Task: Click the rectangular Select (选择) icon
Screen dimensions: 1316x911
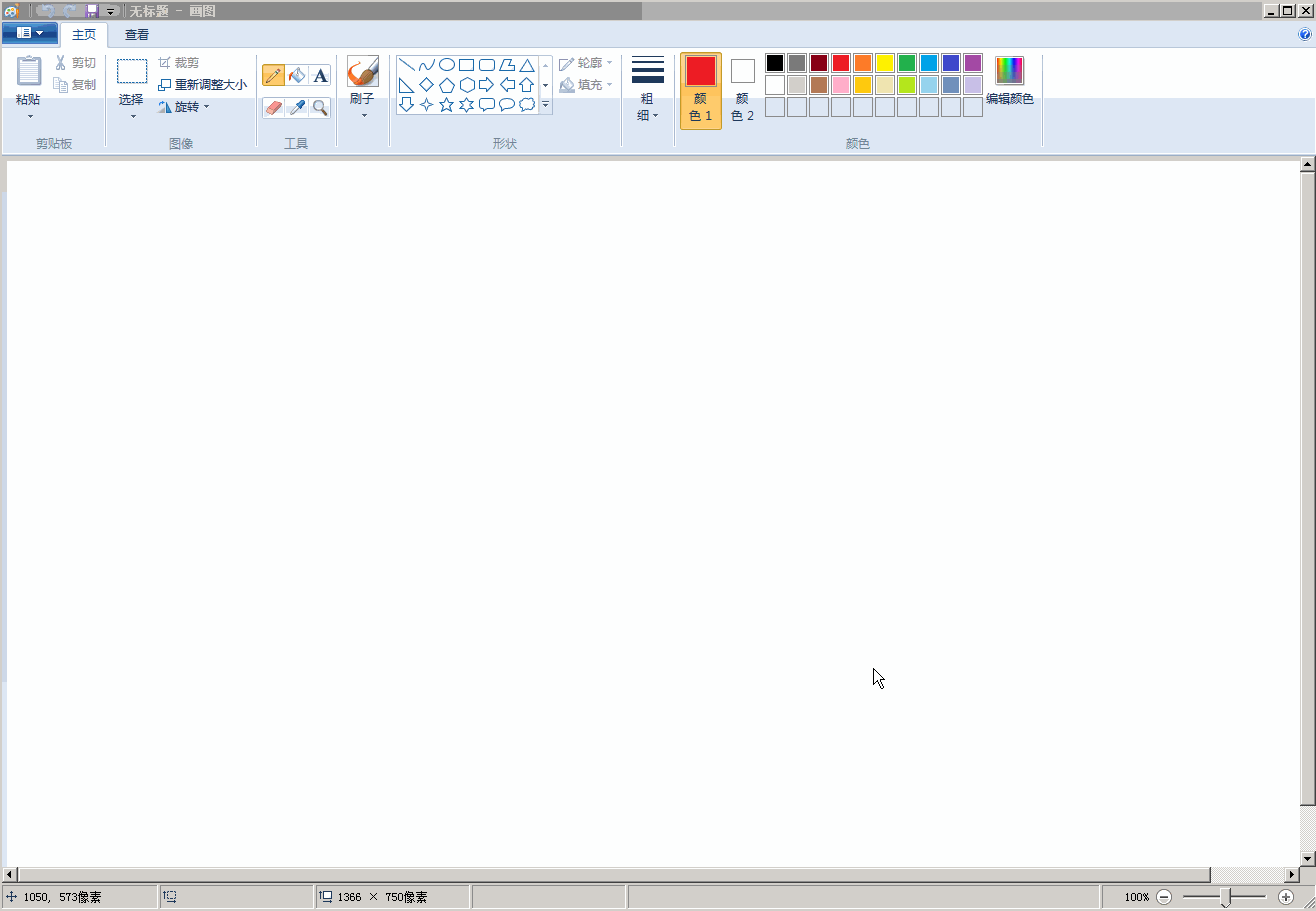Action: pyautogui.click(x=132, y=71)
